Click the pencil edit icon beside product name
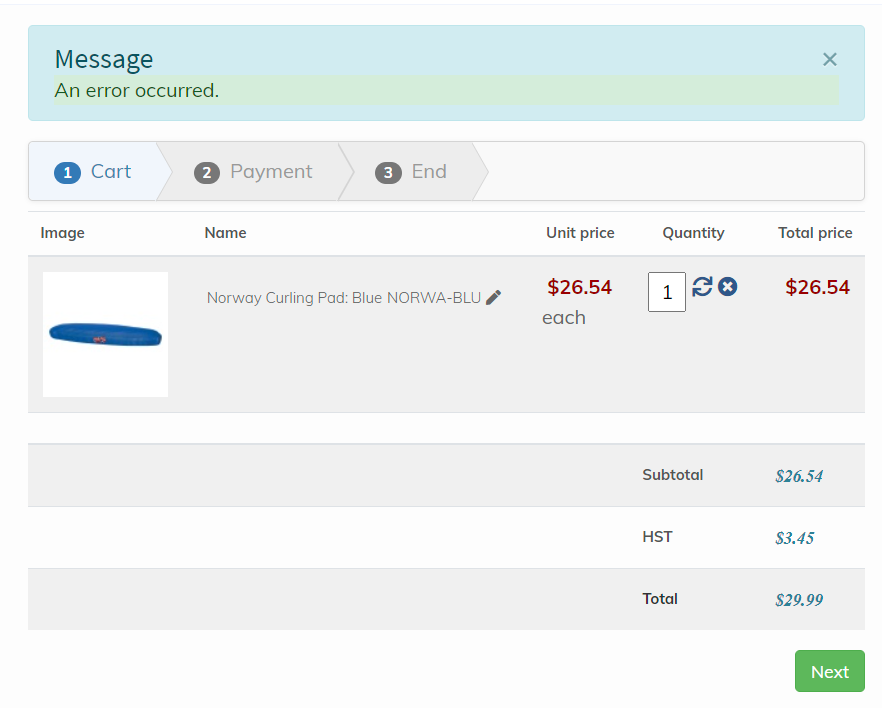The width and height of the screenshot is (882, 708). coord(493,298)
